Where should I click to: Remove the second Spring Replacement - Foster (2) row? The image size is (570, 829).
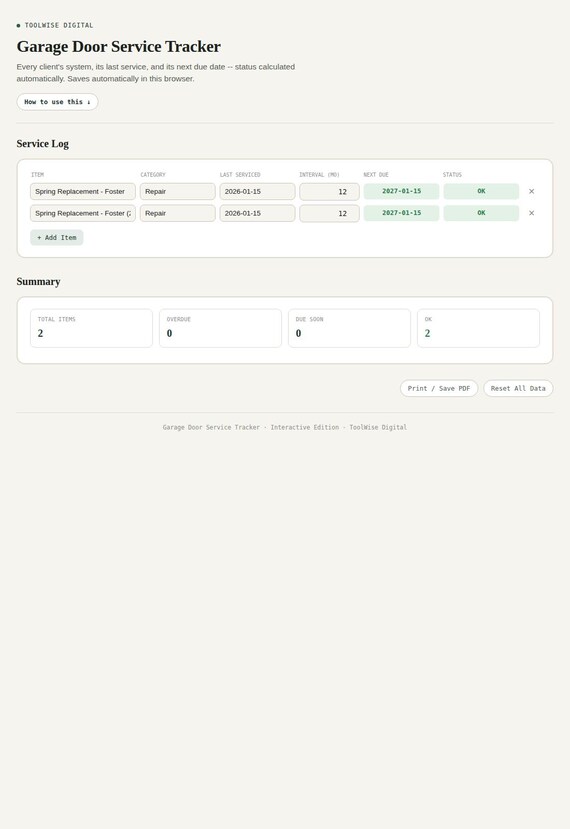click(531, 213)
